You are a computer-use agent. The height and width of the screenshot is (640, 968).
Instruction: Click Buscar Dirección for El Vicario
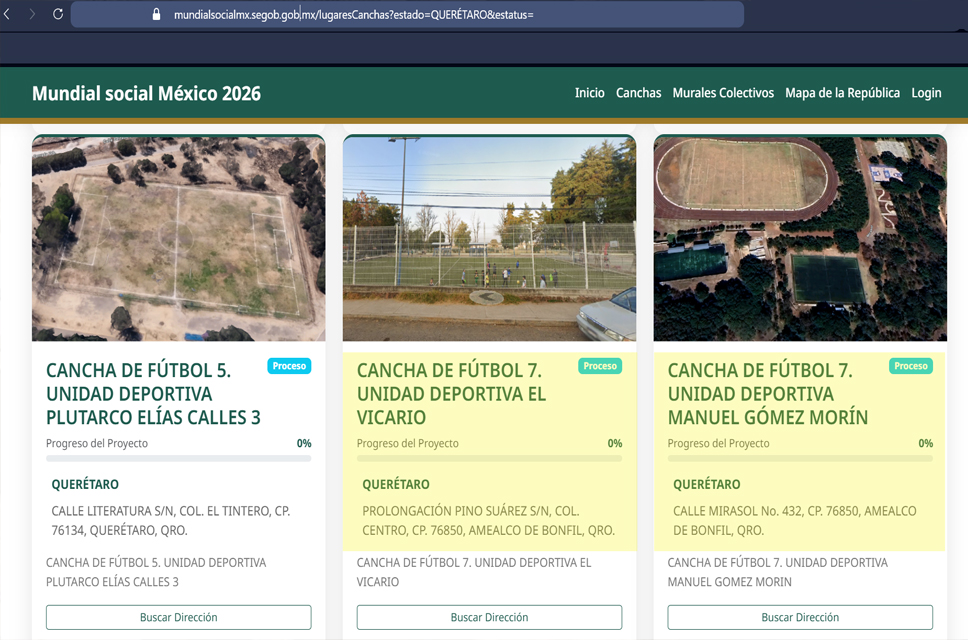(489, 617)
